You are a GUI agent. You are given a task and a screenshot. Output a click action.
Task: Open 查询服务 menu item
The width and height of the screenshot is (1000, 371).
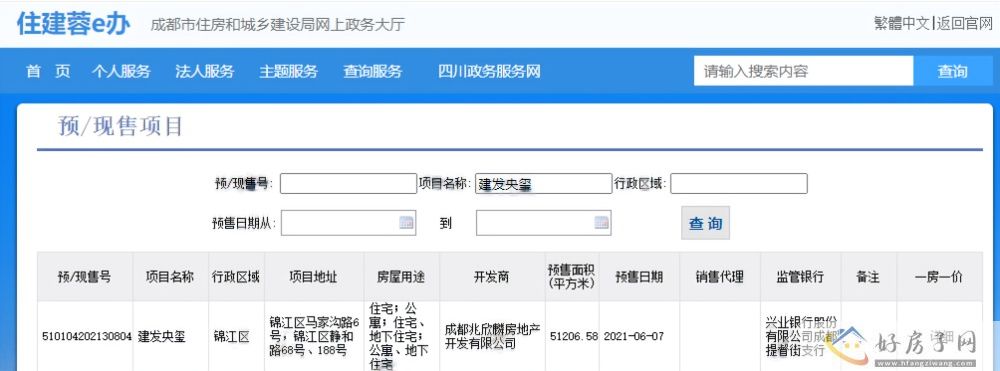click(372, 71)
